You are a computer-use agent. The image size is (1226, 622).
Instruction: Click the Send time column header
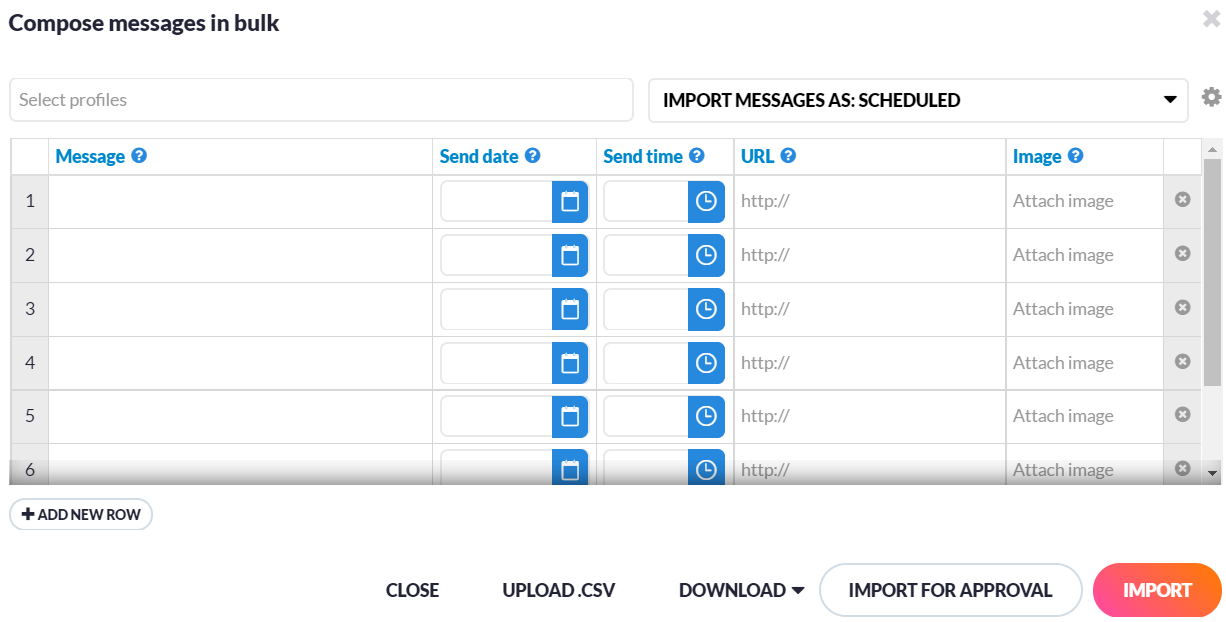(643, 157)
